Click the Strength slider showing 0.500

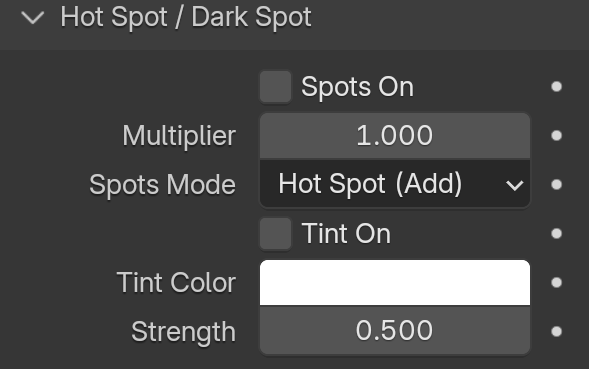tap(395, 331)
